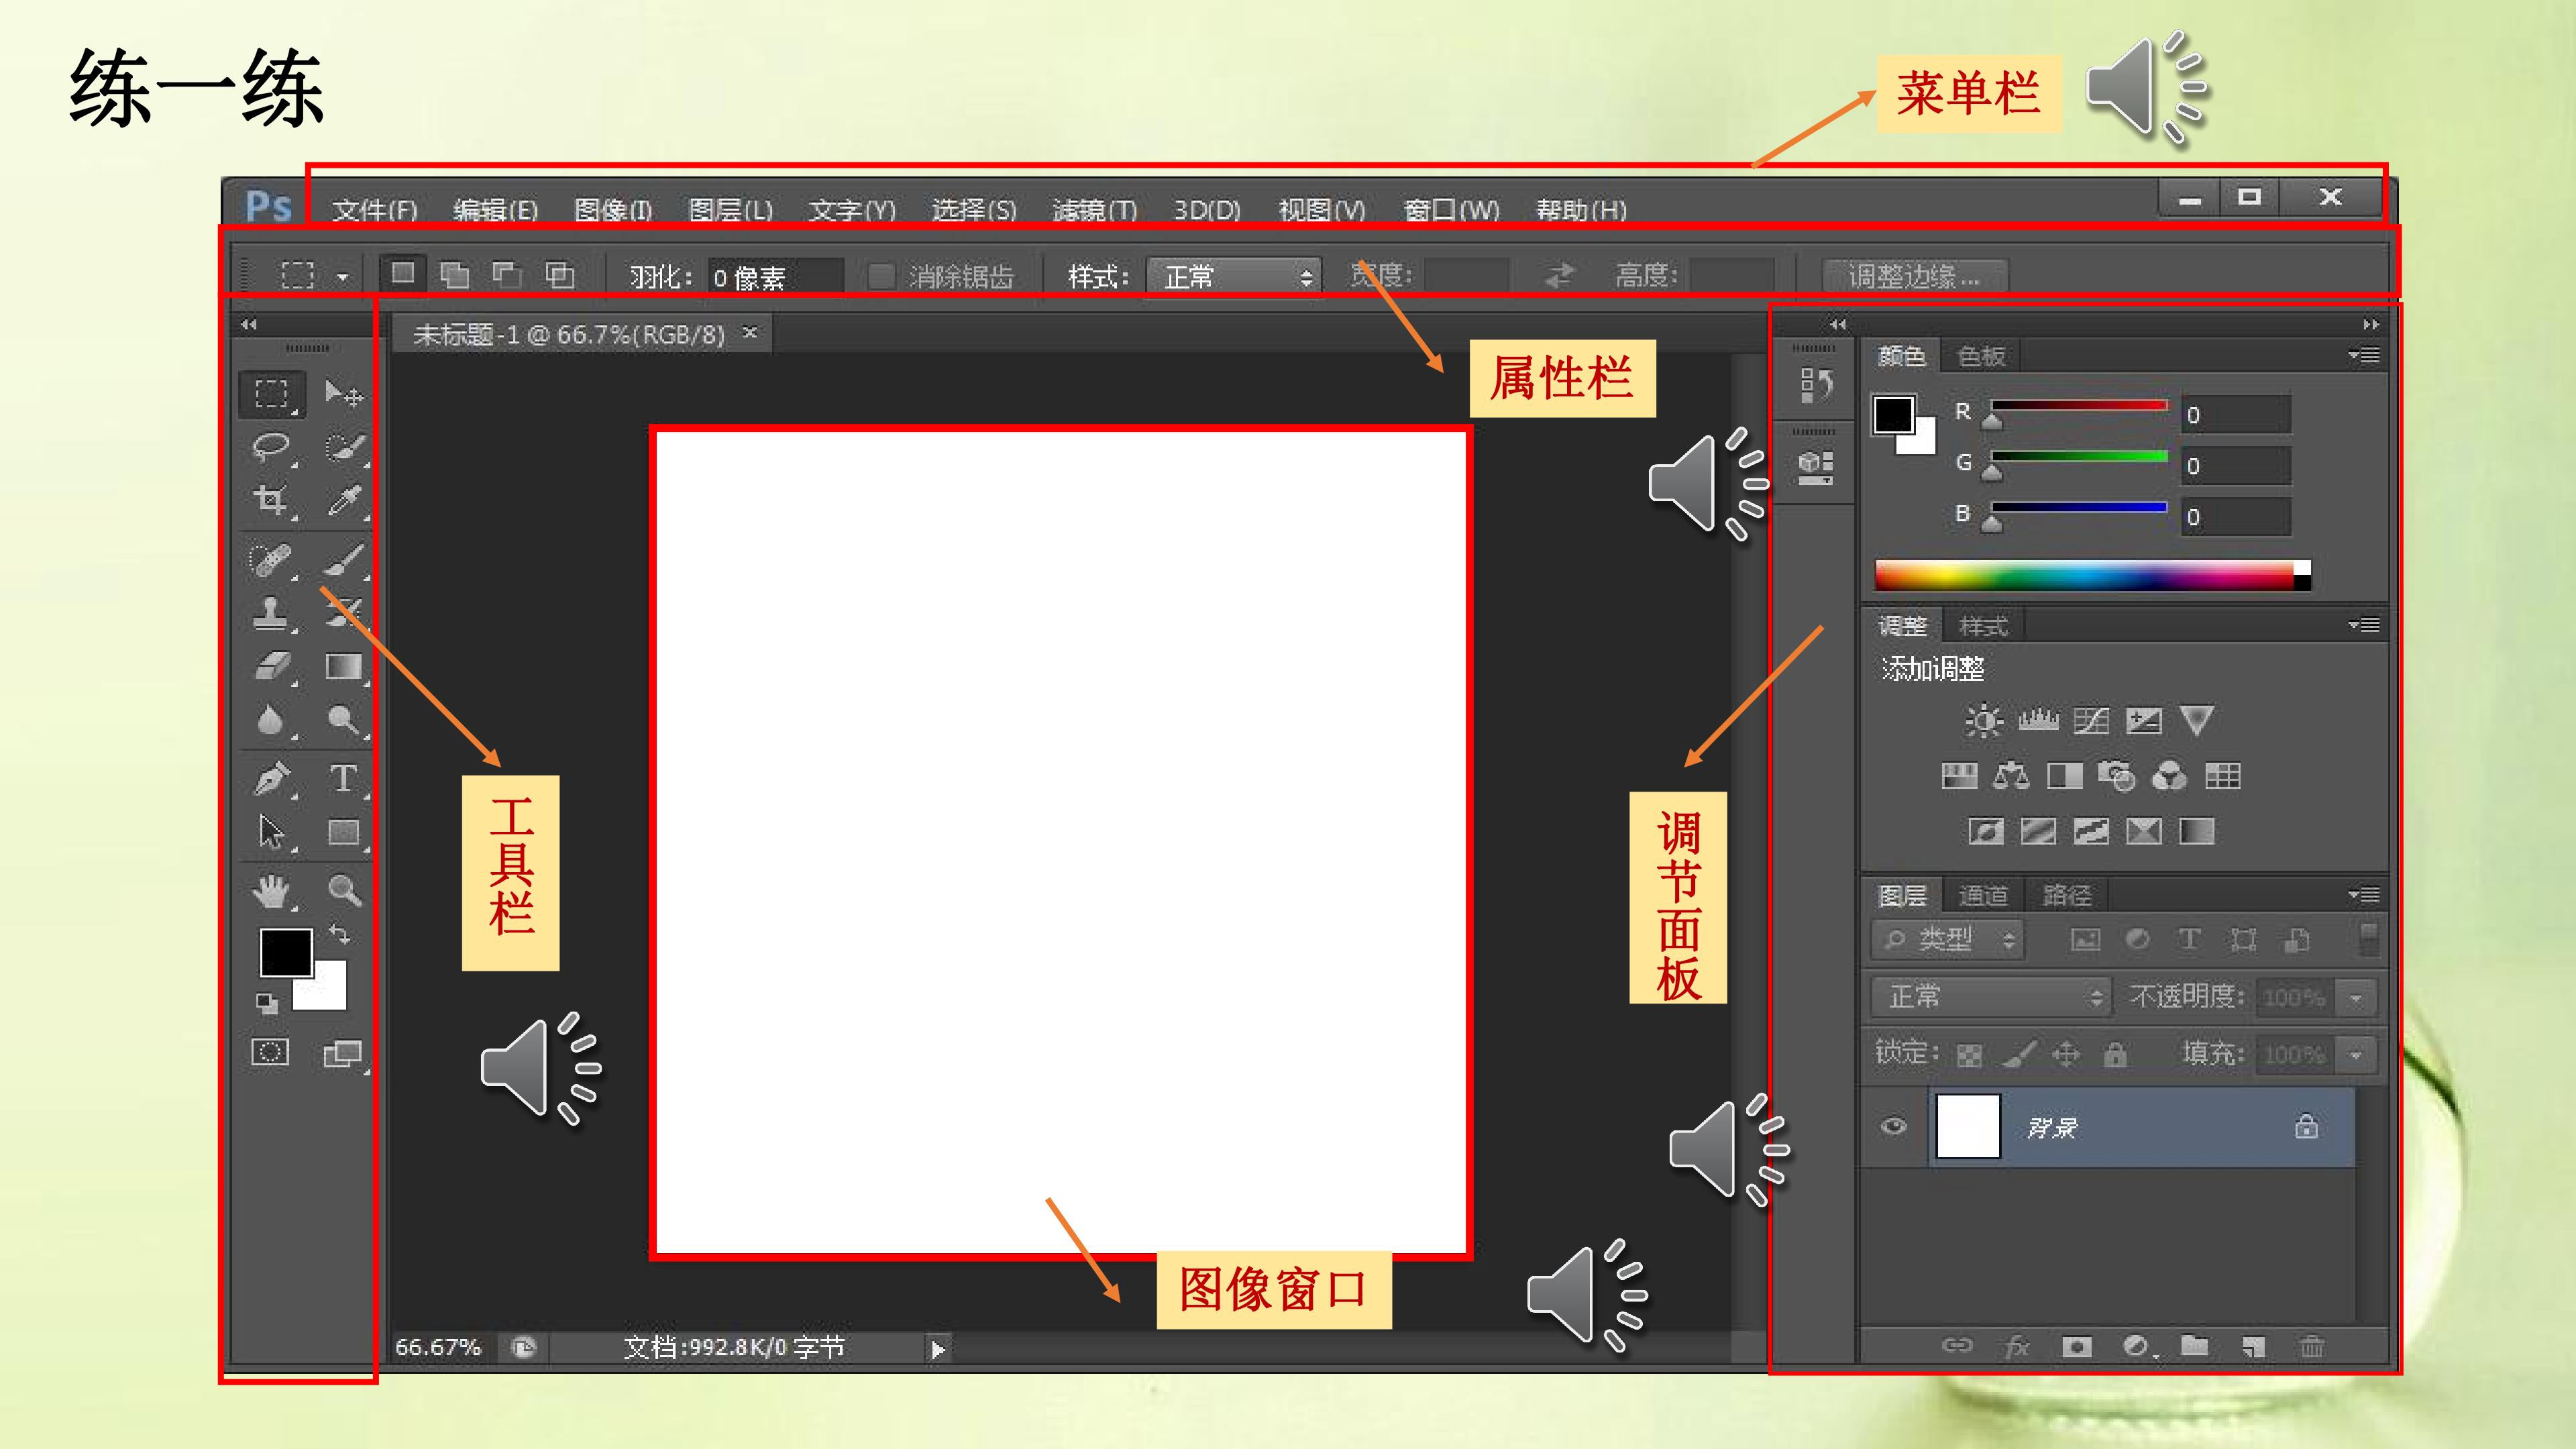Pick the Horizontal Type tool
Image resolution: width=2576 pixels, height=1449 pixels.
[343, 778]
